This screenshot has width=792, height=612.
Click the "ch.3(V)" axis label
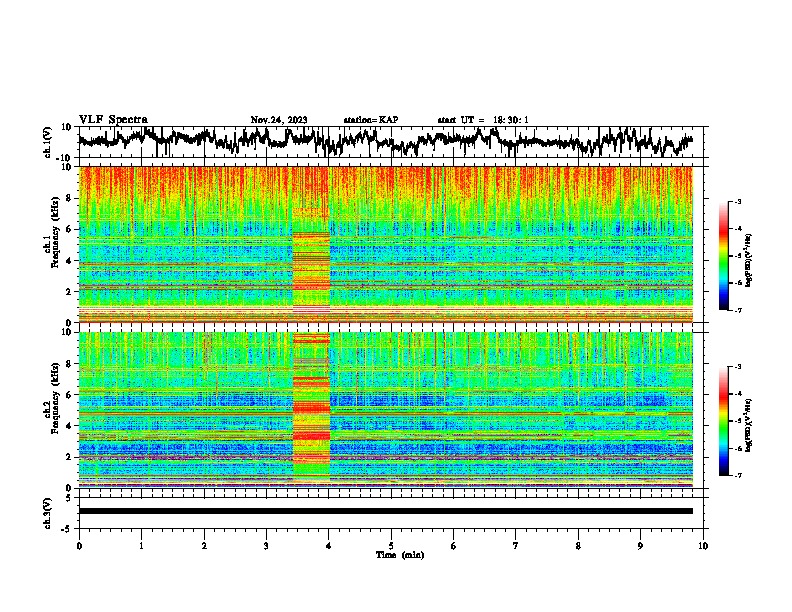point(48,514)
